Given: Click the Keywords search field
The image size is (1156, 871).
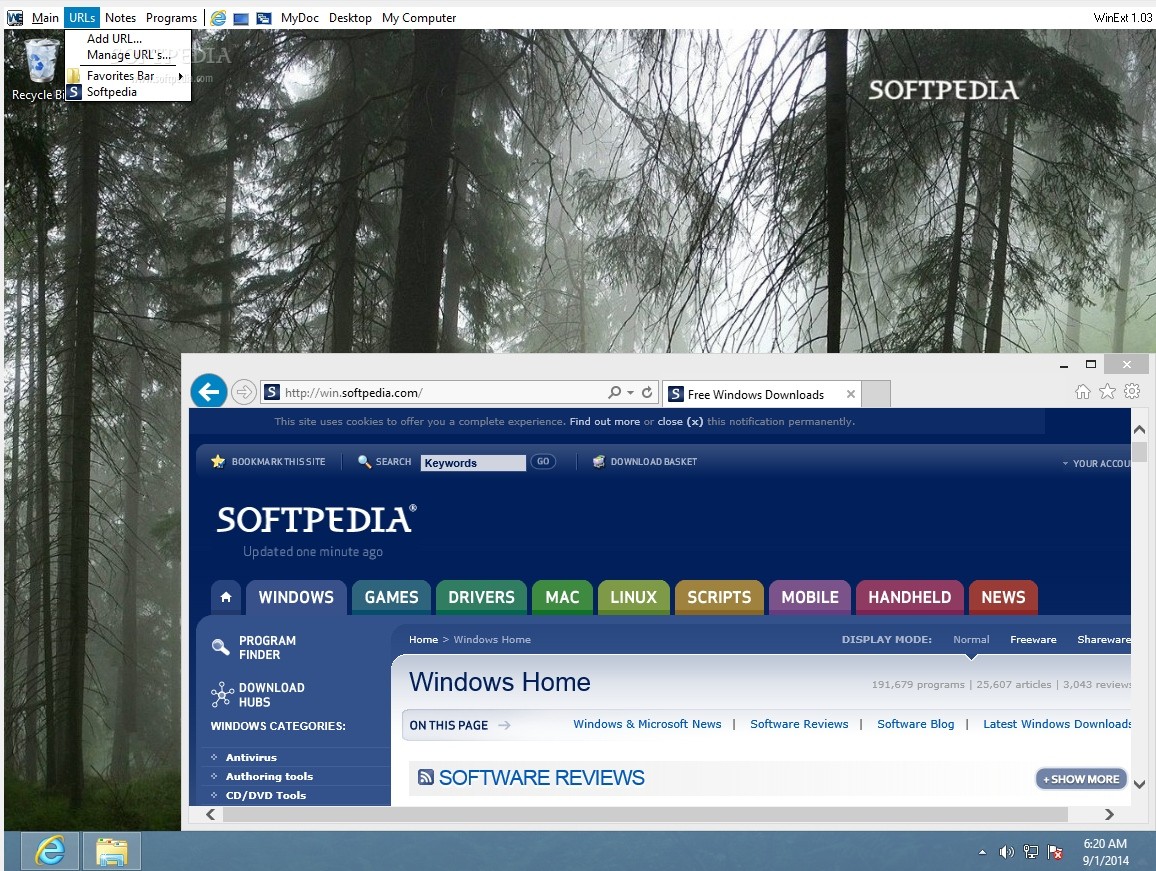Looking at the screenshot, I should click(473, 462).
